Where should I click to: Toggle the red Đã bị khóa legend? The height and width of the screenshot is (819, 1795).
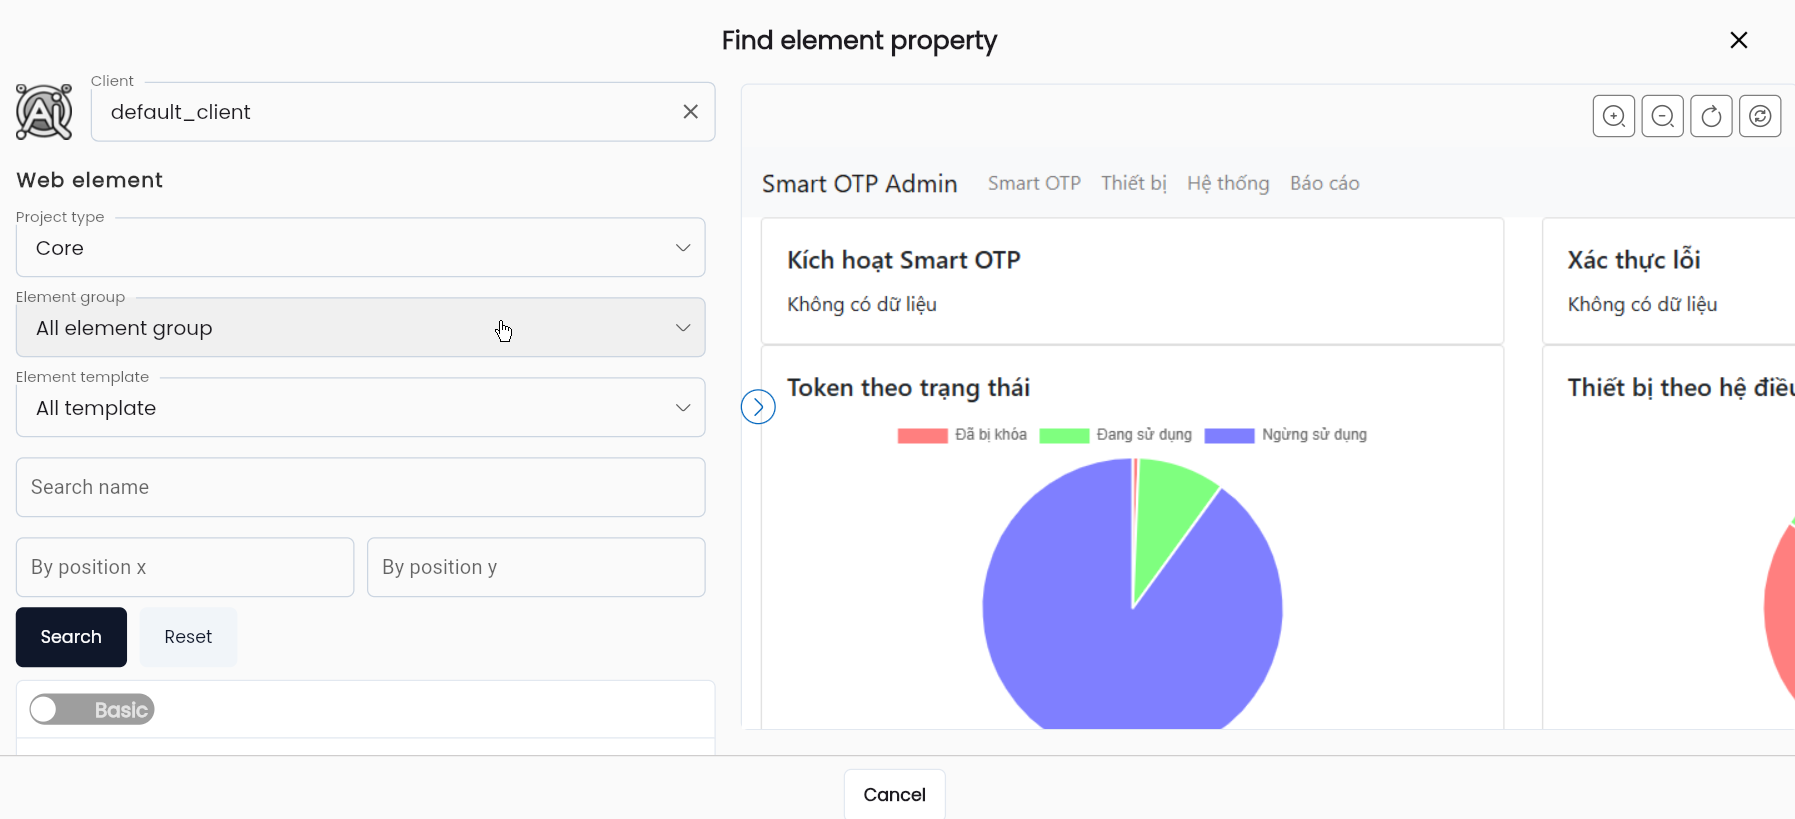(962, 435)
